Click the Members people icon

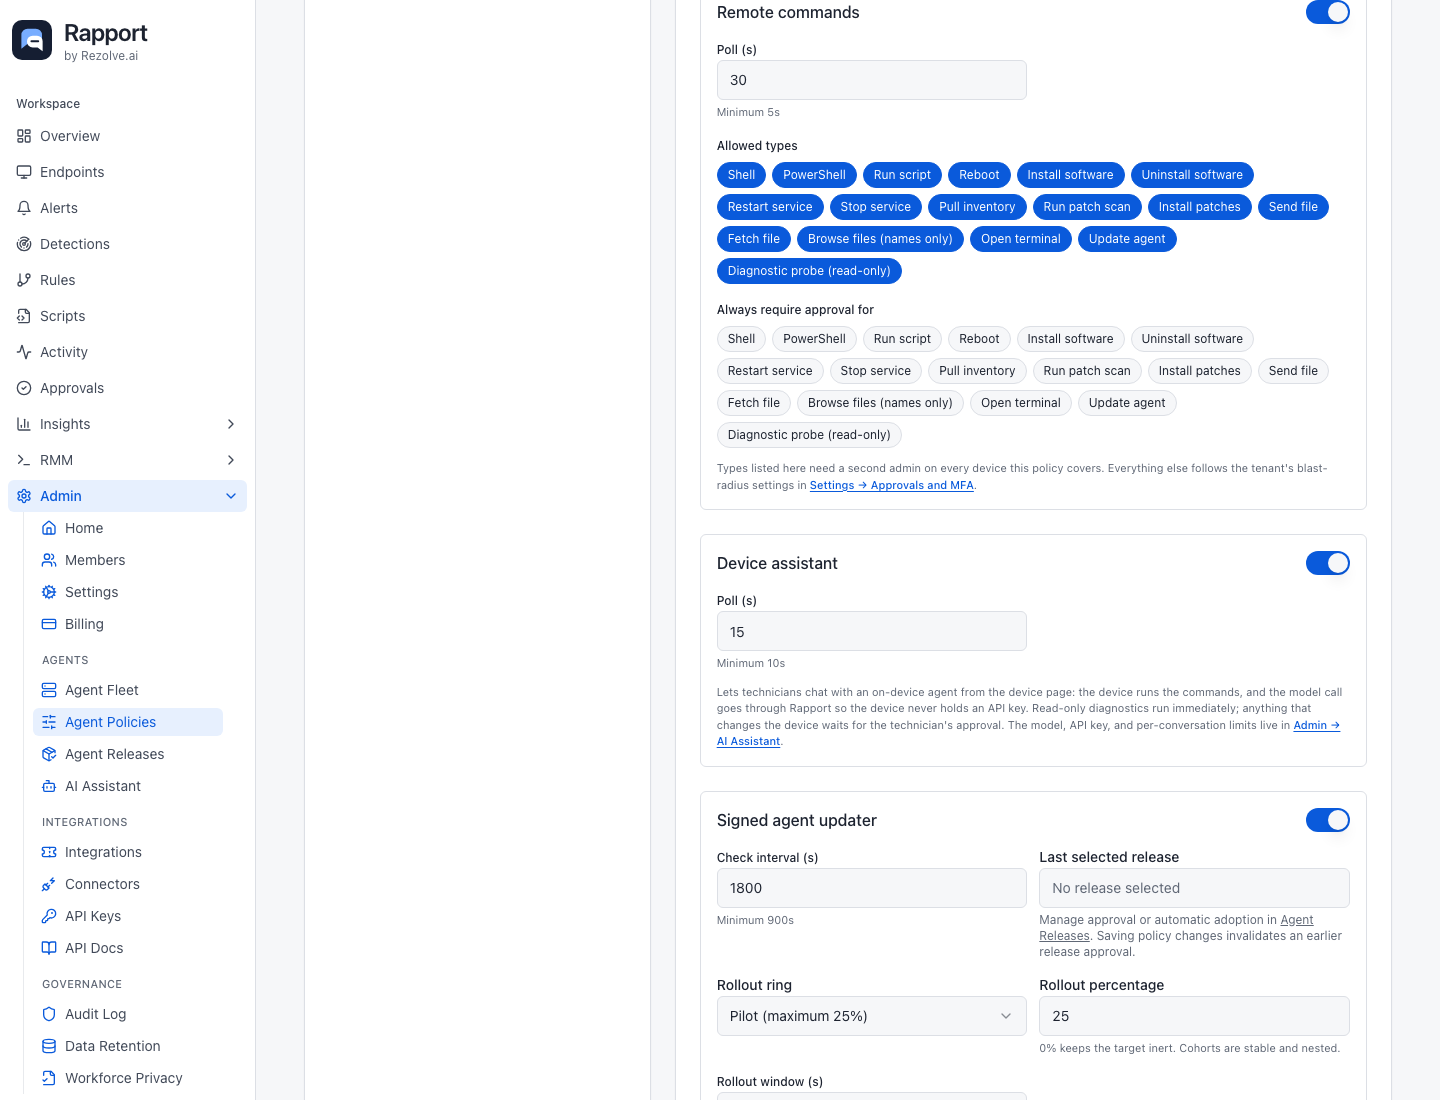tap(49, 560)
